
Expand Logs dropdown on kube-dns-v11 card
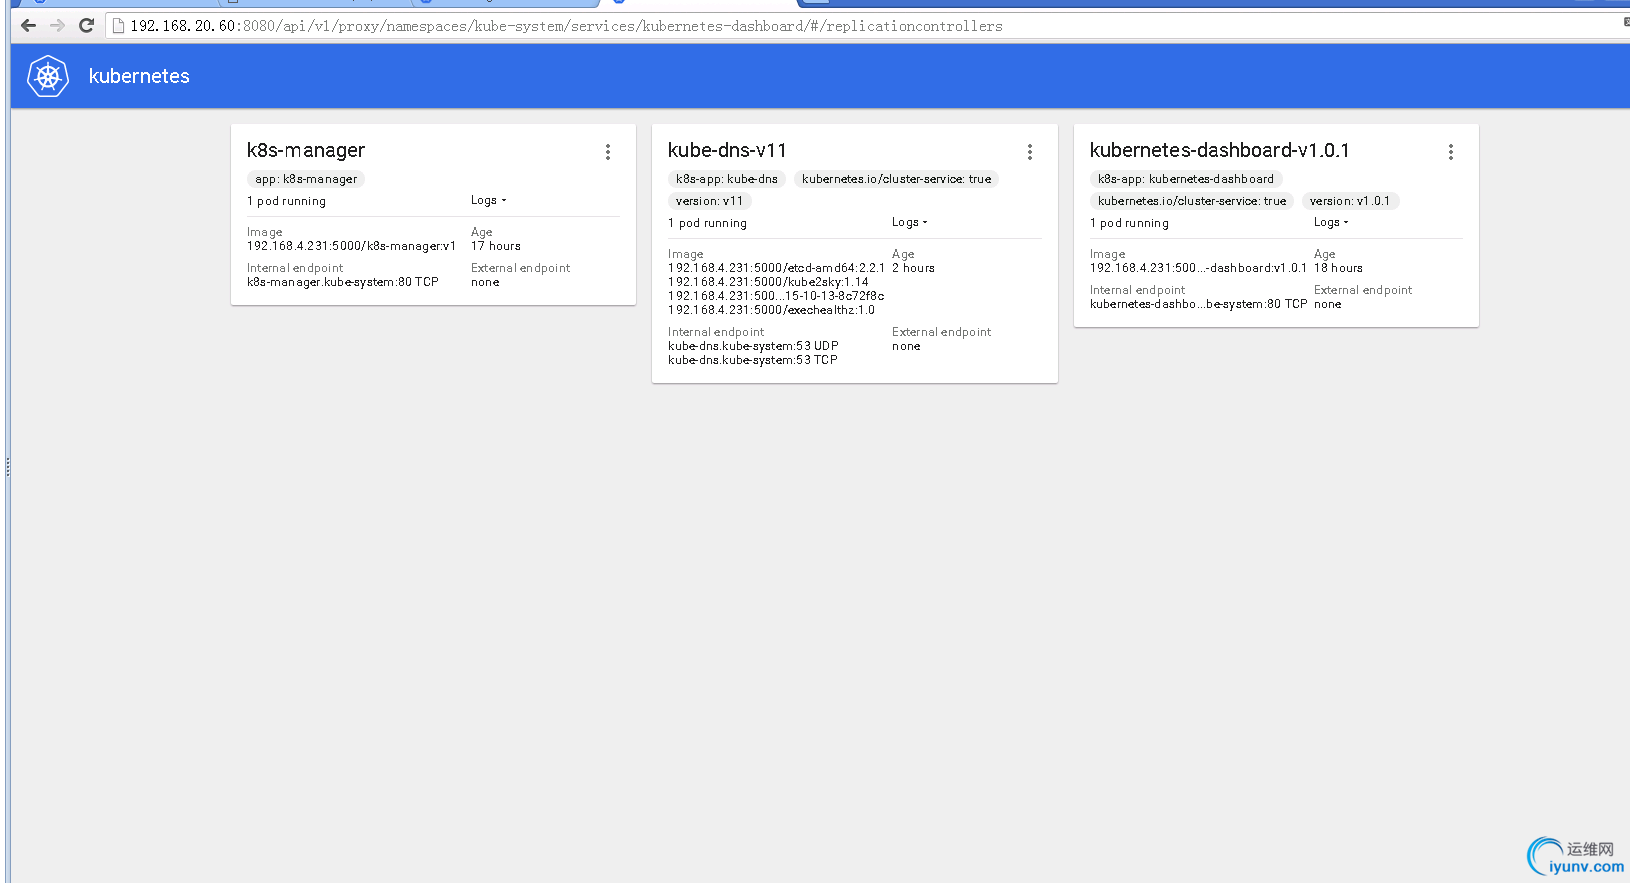click(910, 222)
